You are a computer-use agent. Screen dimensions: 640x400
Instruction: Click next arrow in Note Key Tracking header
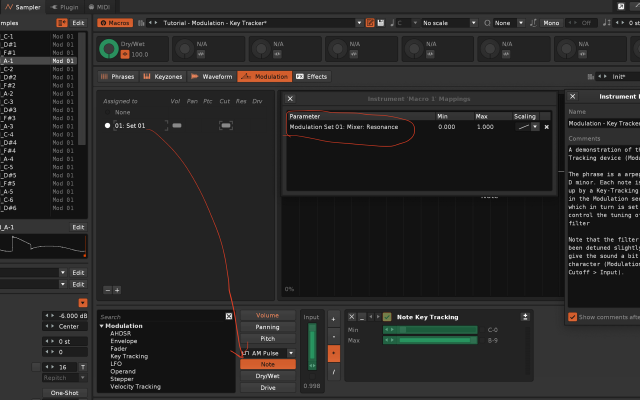tap(378, 317)
